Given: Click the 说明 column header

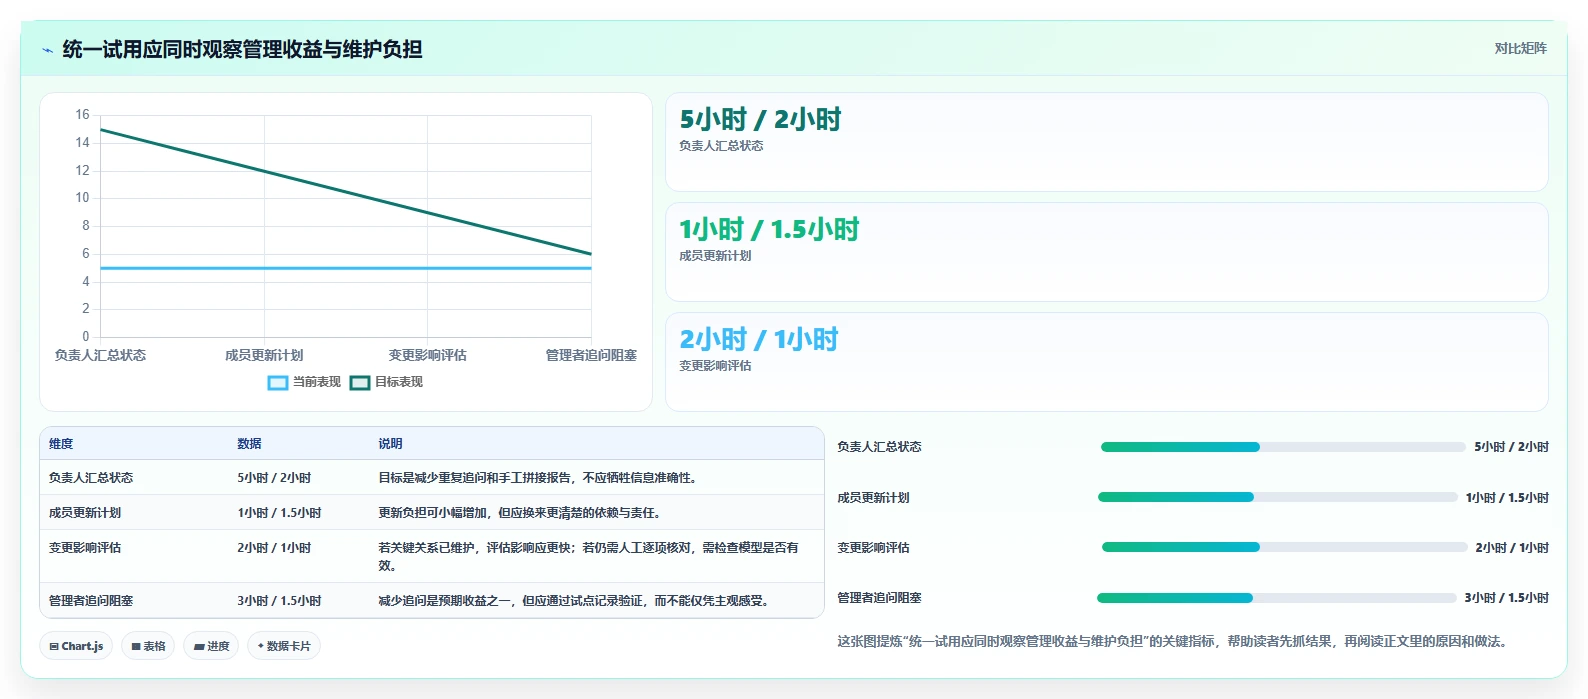Looking at the screenshot, I should point(390,444).
